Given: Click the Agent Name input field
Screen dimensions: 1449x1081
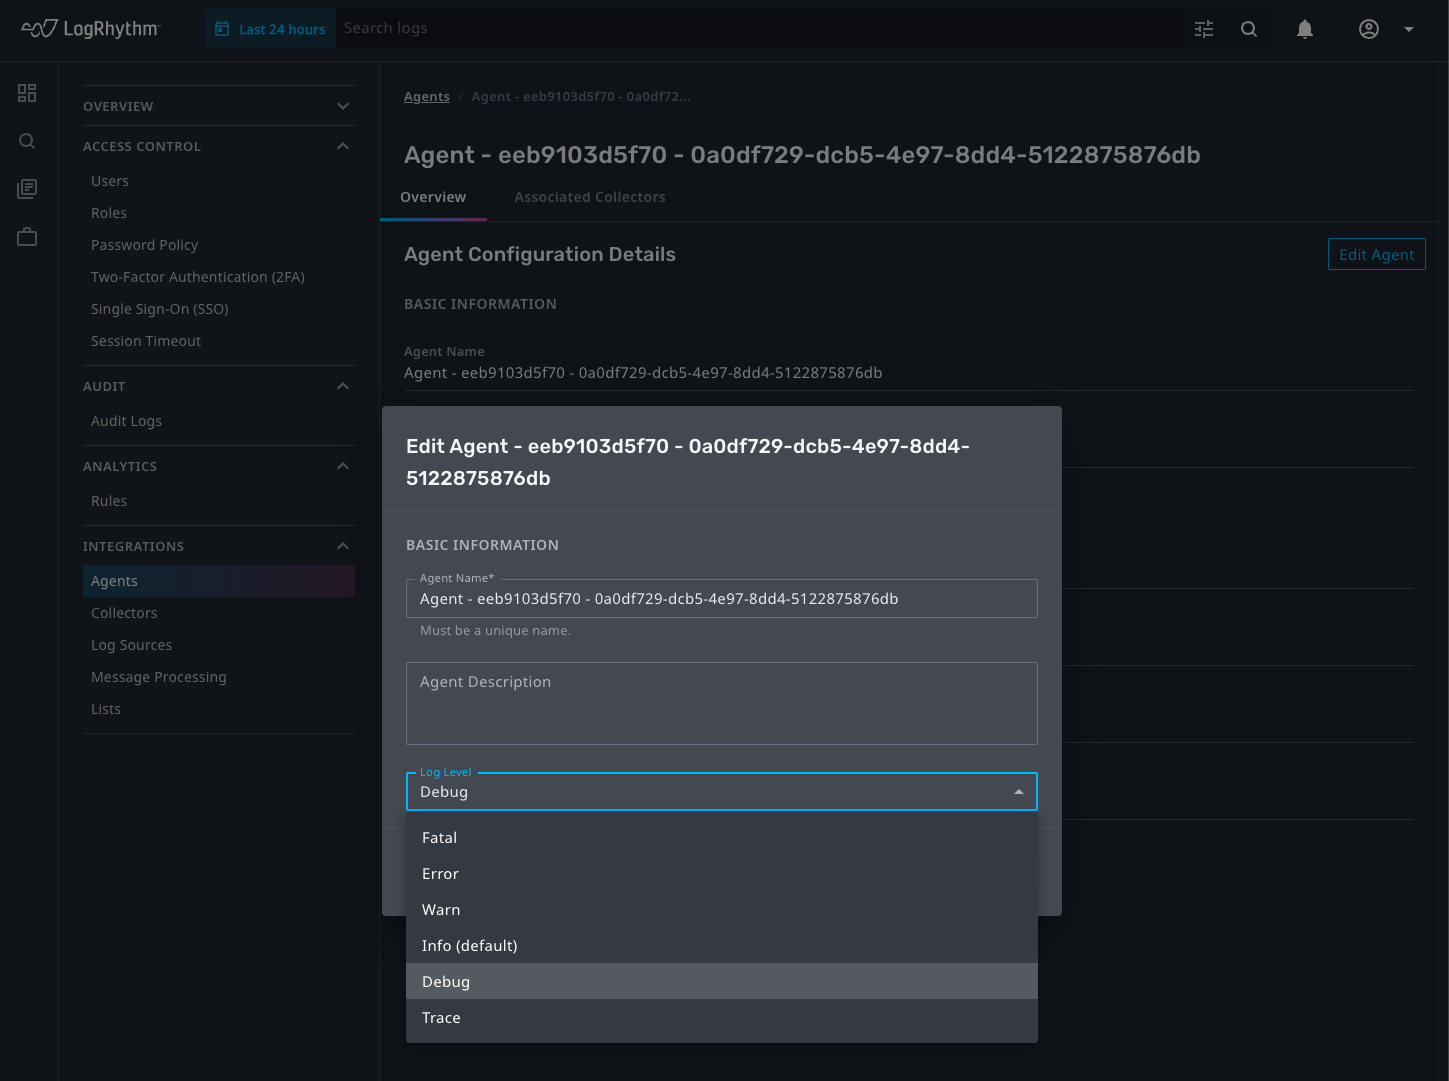Looking at the screenshot, I should (722, 599).
